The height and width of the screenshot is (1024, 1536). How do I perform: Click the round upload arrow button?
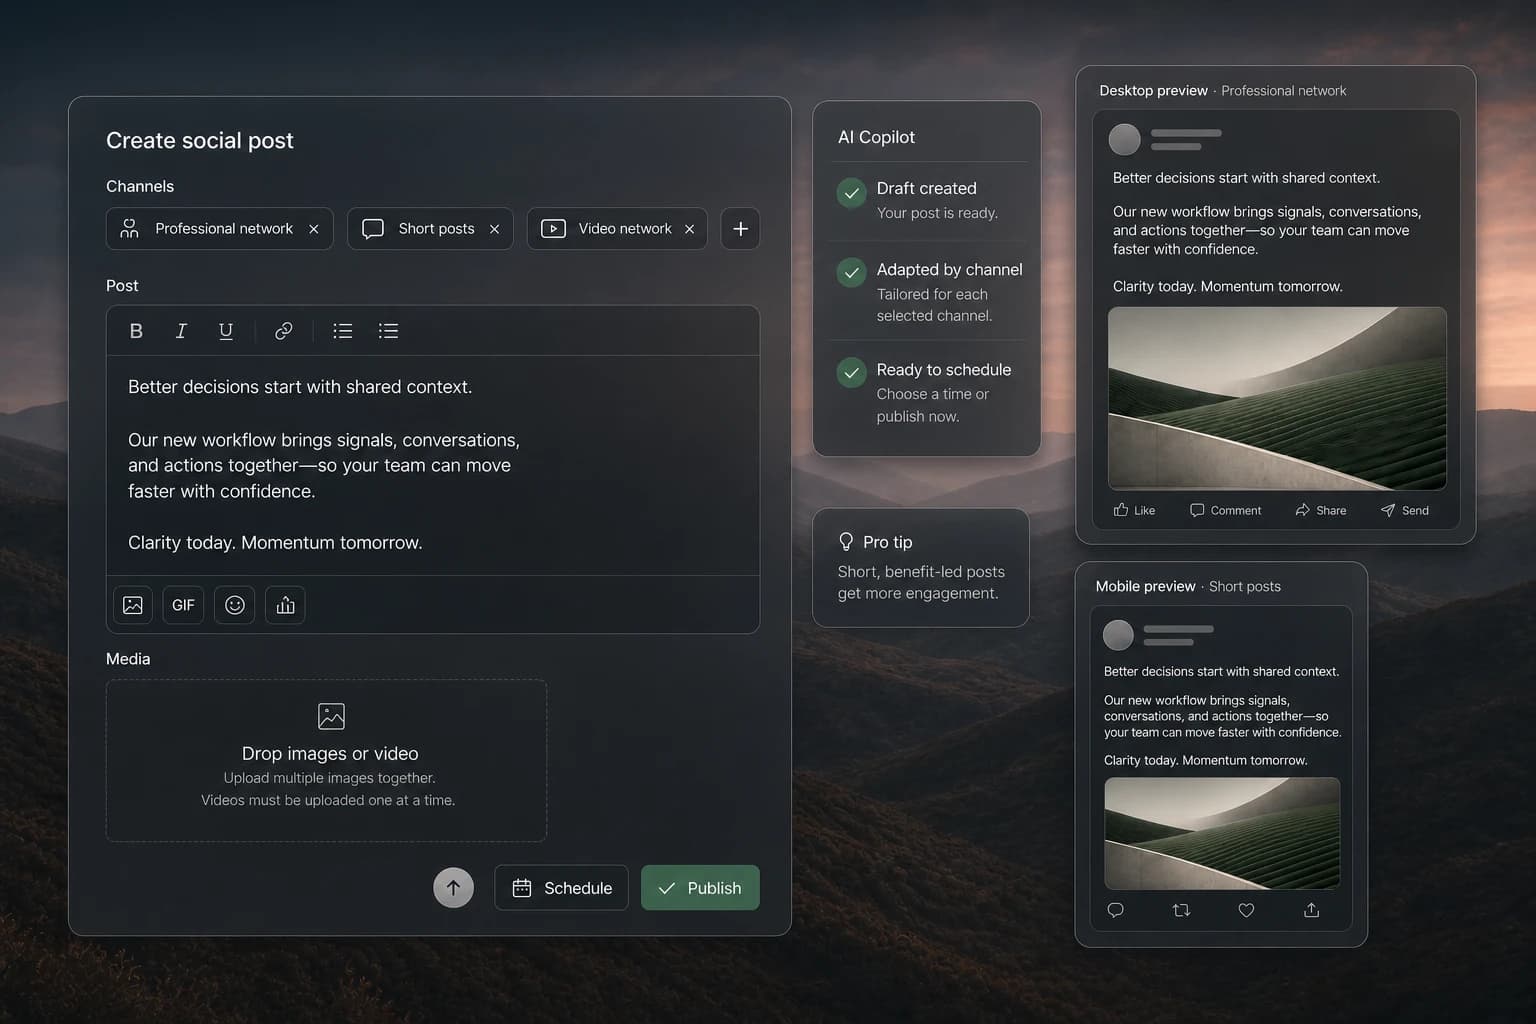(453, 888)
